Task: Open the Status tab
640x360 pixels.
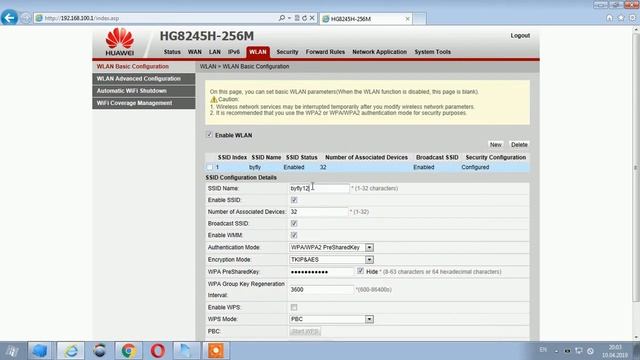Action: [x=172, y=52]
